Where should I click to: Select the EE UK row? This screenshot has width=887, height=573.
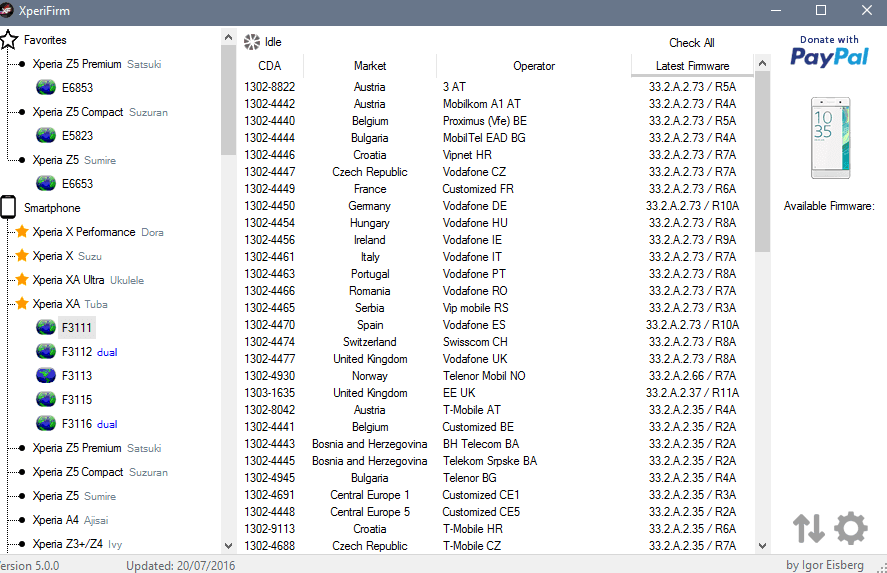pos(496,393)
